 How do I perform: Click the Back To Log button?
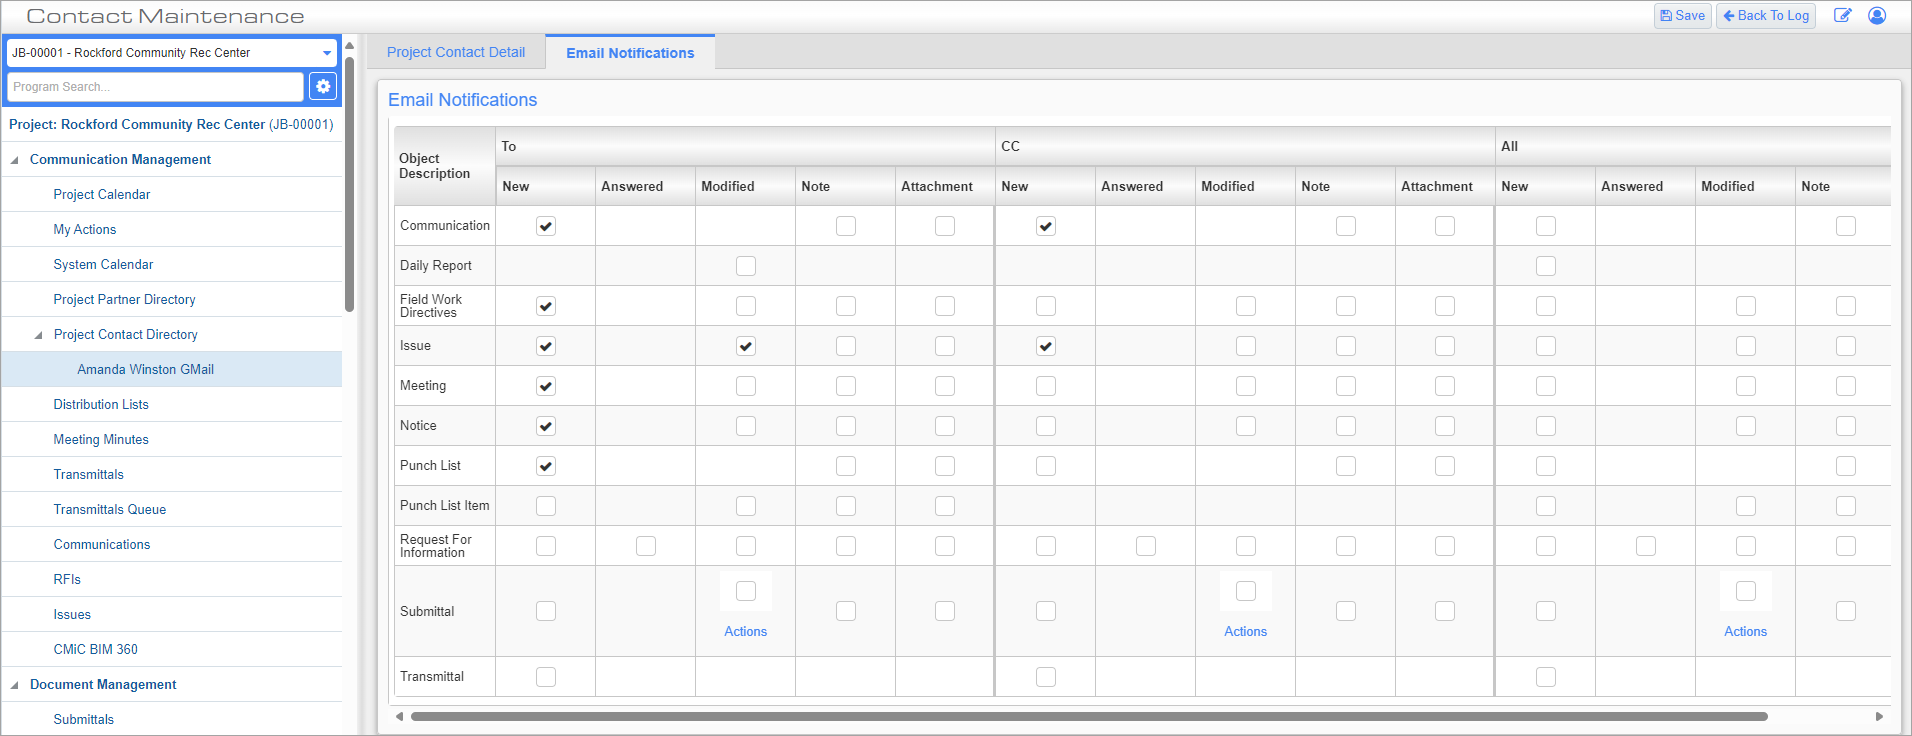pyautogui.click(x=1766, y=16)
